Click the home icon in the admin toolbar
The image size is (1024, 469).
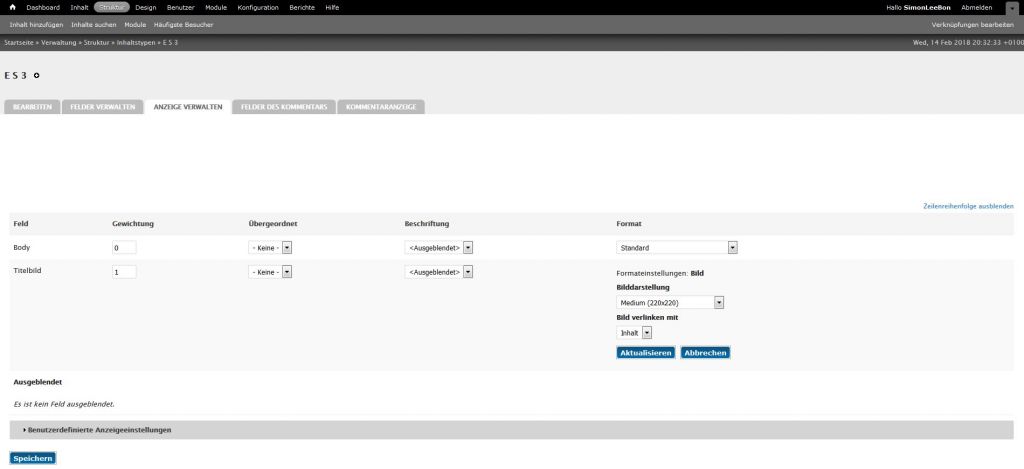12,7
